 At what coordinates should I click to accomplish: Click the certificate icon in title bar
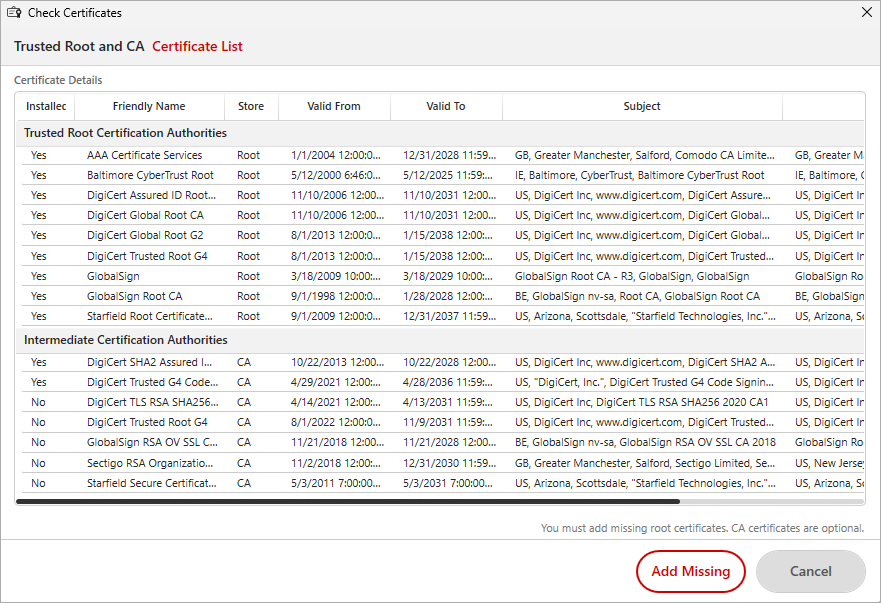pyautogui.click(x=14, y=12)
